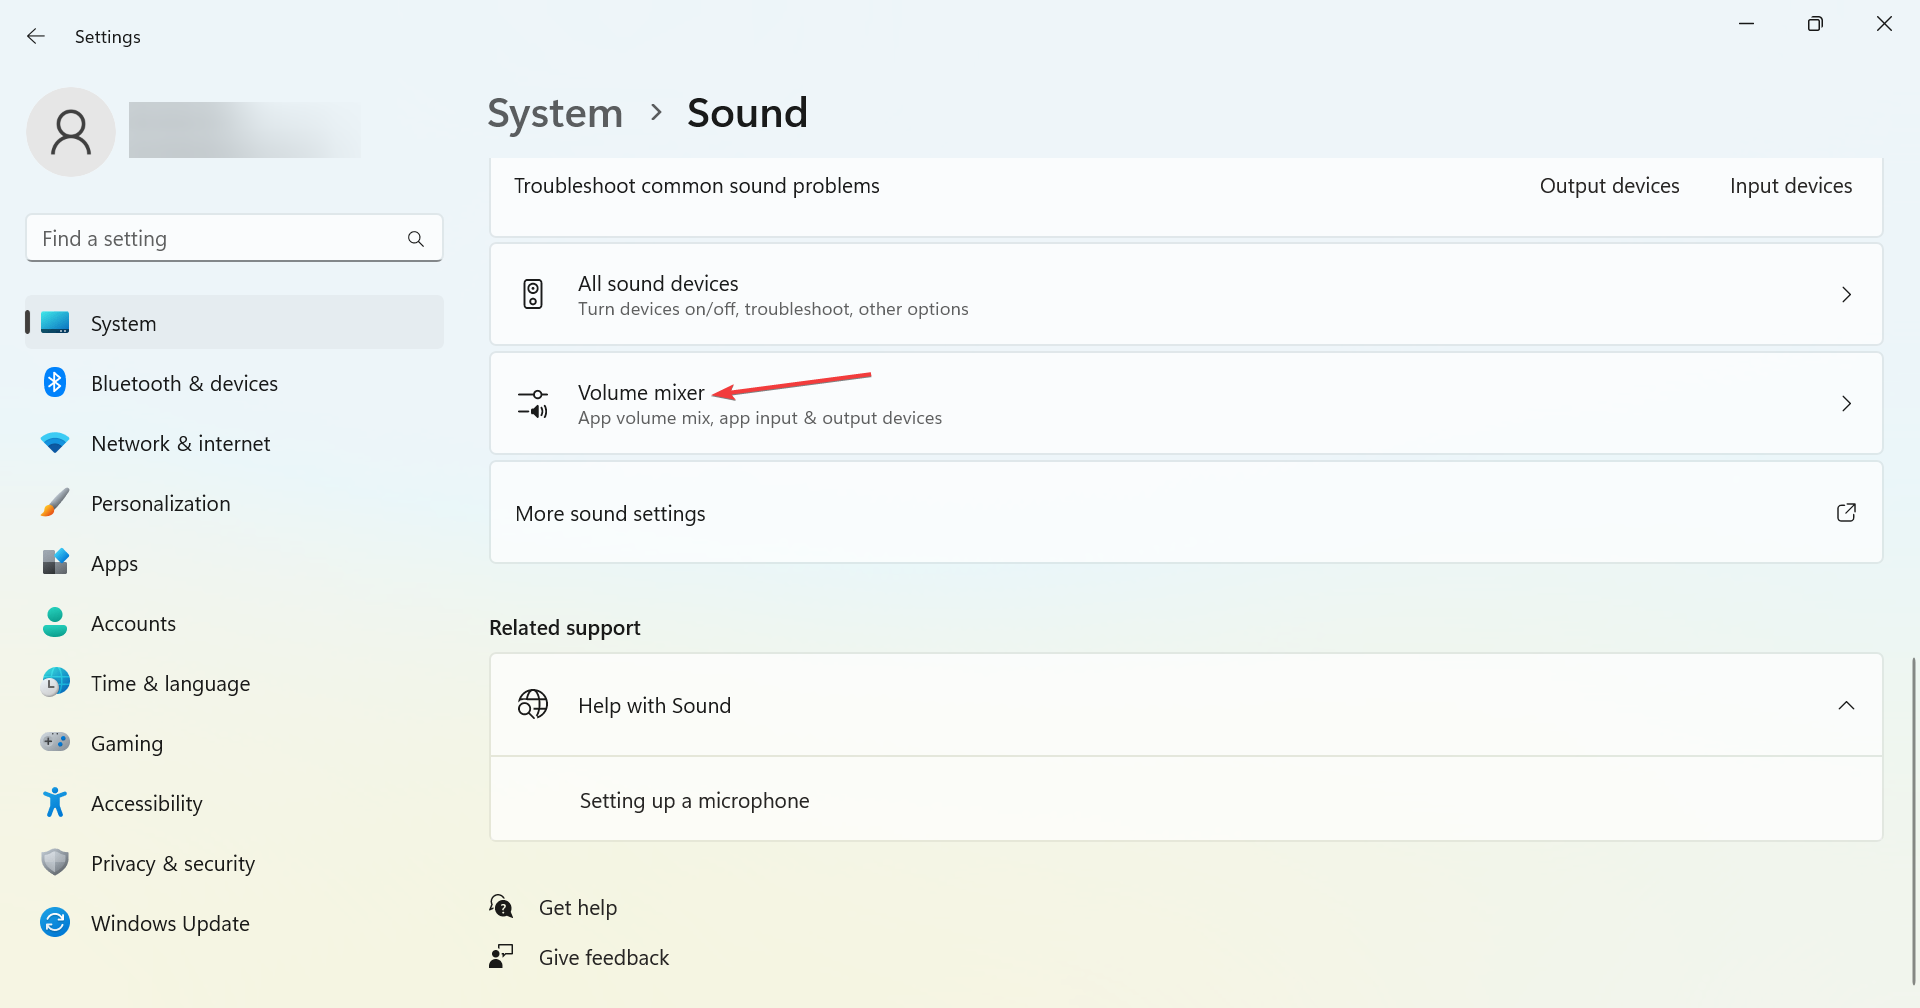Screen dimensions: 1920x1008
Task: Click the Sound page title
Action: (x=747, y=113)
